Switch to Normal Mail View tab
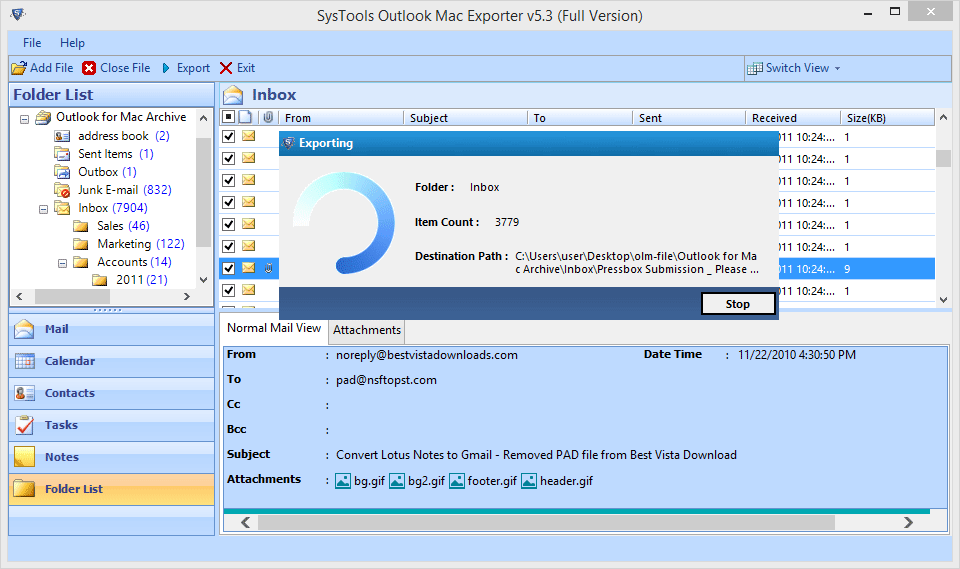The width and height of the screenshot is (960, 569). point(274,328)
